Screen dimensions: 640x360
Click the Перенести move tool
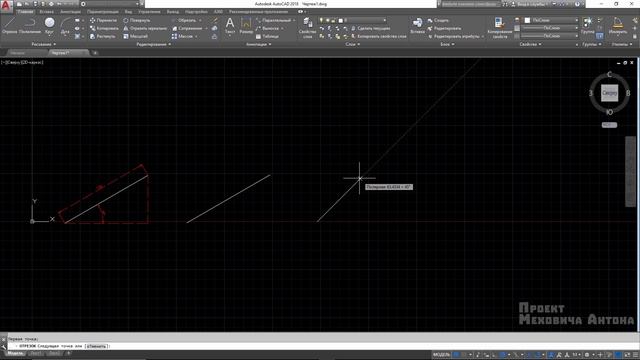click(x=103, y=20)
